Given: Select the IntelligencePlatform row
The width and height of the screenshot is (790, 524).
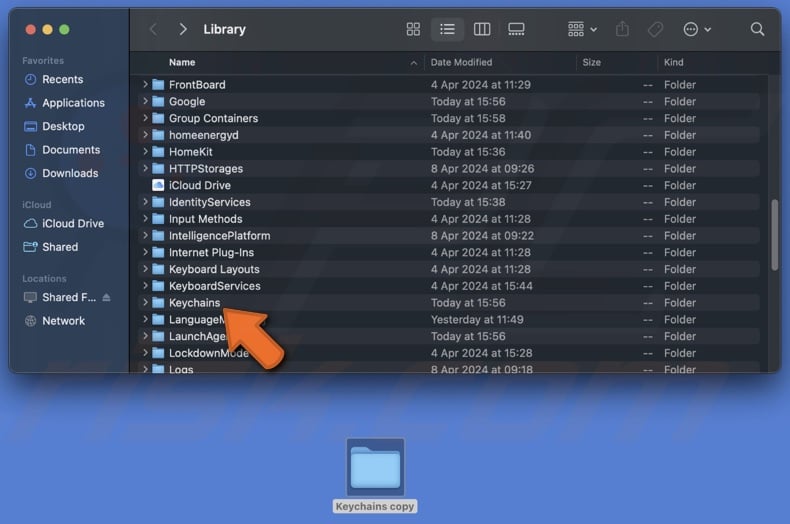Looking at the screenshot, I should pos(448,235).
